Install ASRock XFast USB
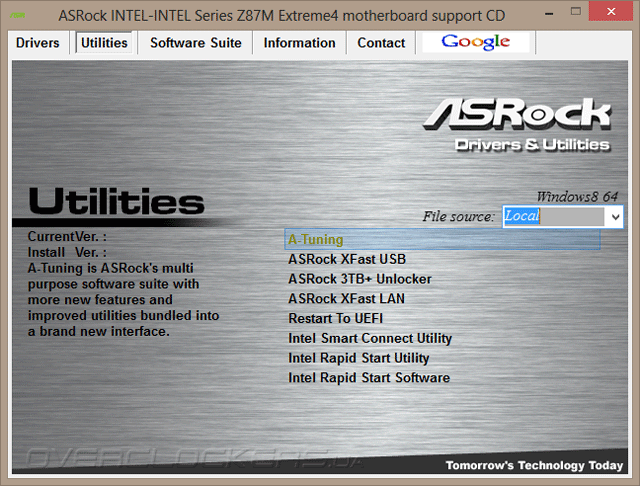 click(347, 260)
